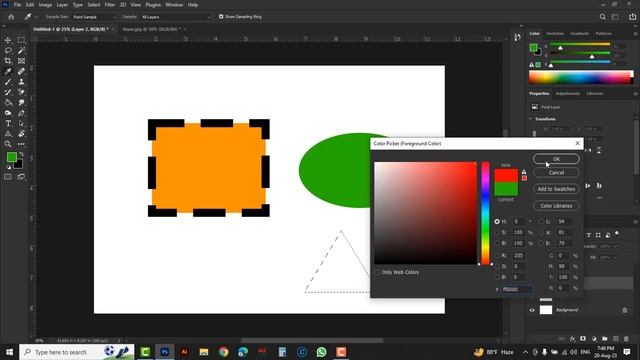Toggle the Show Sampling Ring checkbox
The image size is (640, 360).
[x=221, y=17]
